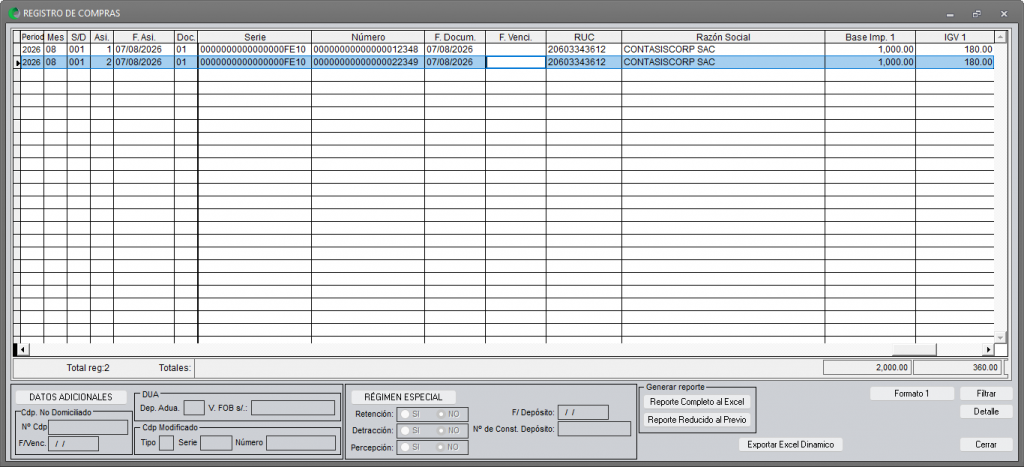Click the IGV 1 column header
Viewport: 1024px width, 467px height.
(955, 37)
